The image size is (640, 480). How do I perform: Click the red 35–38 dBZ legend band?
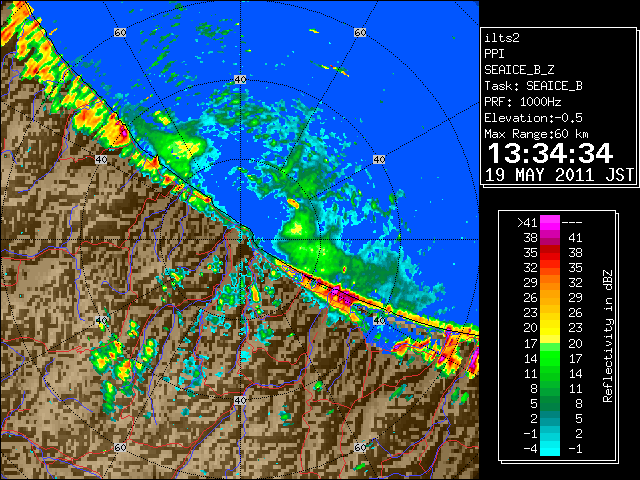(550, 253)
